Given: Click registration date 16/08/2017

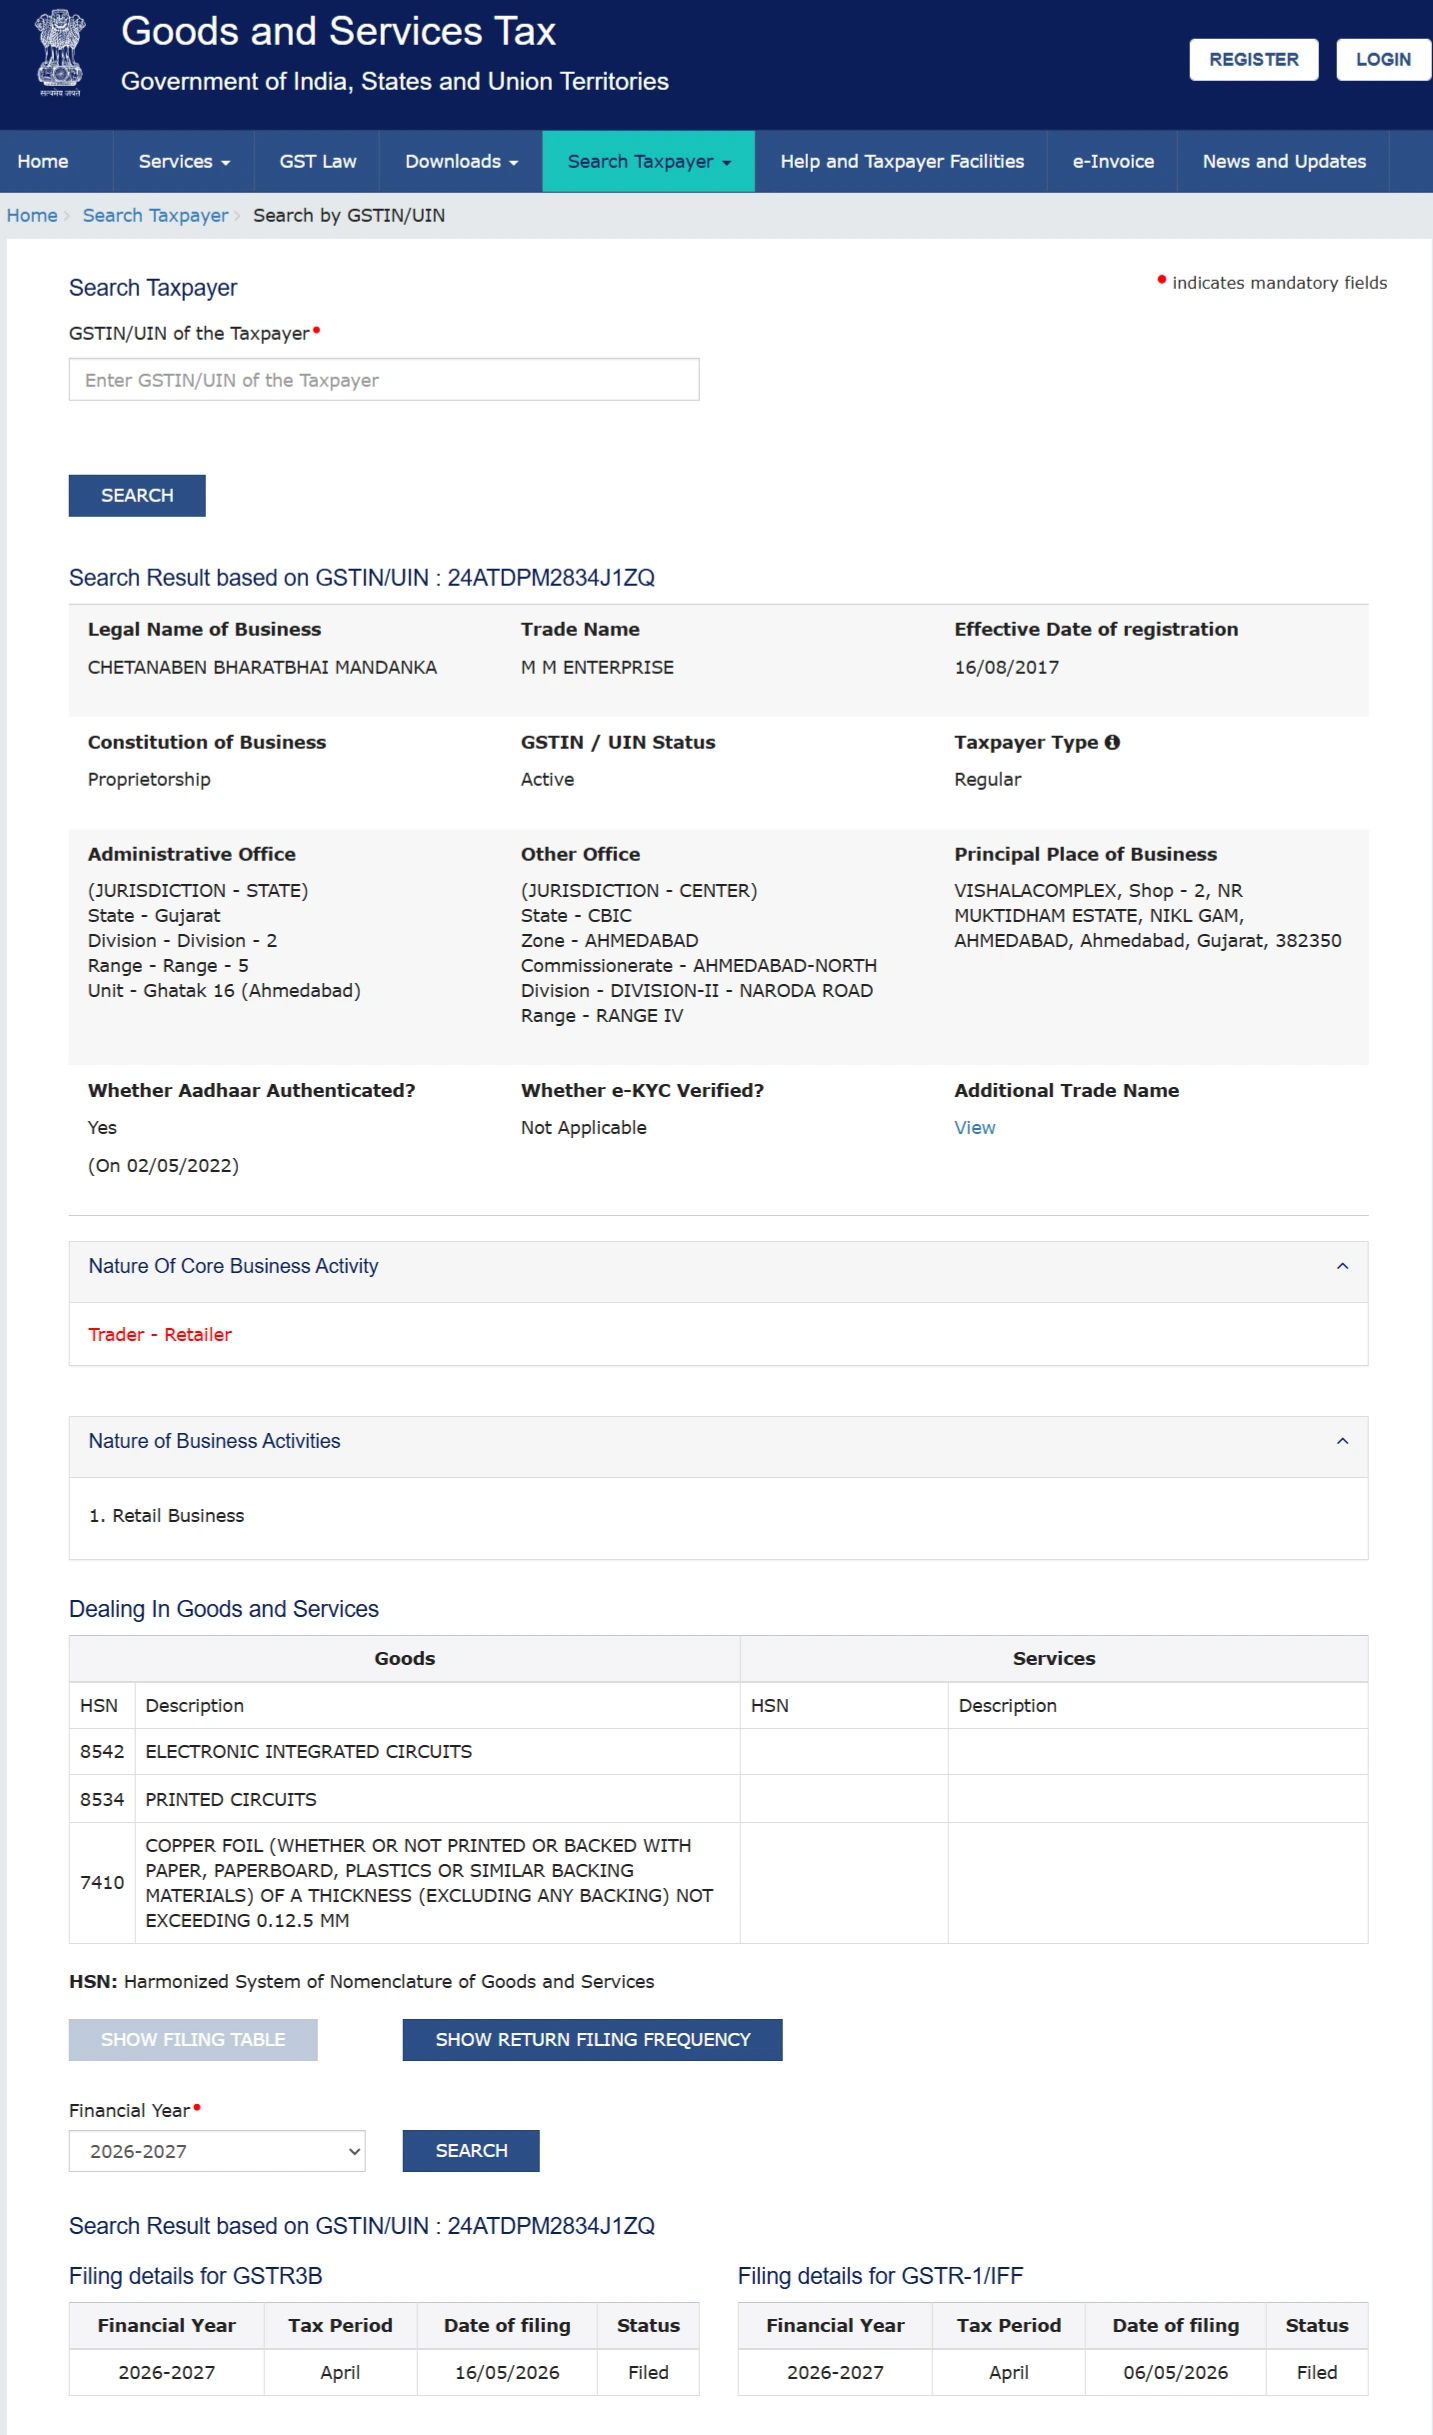Looking at the screenshot, I should click(1006, 667).
